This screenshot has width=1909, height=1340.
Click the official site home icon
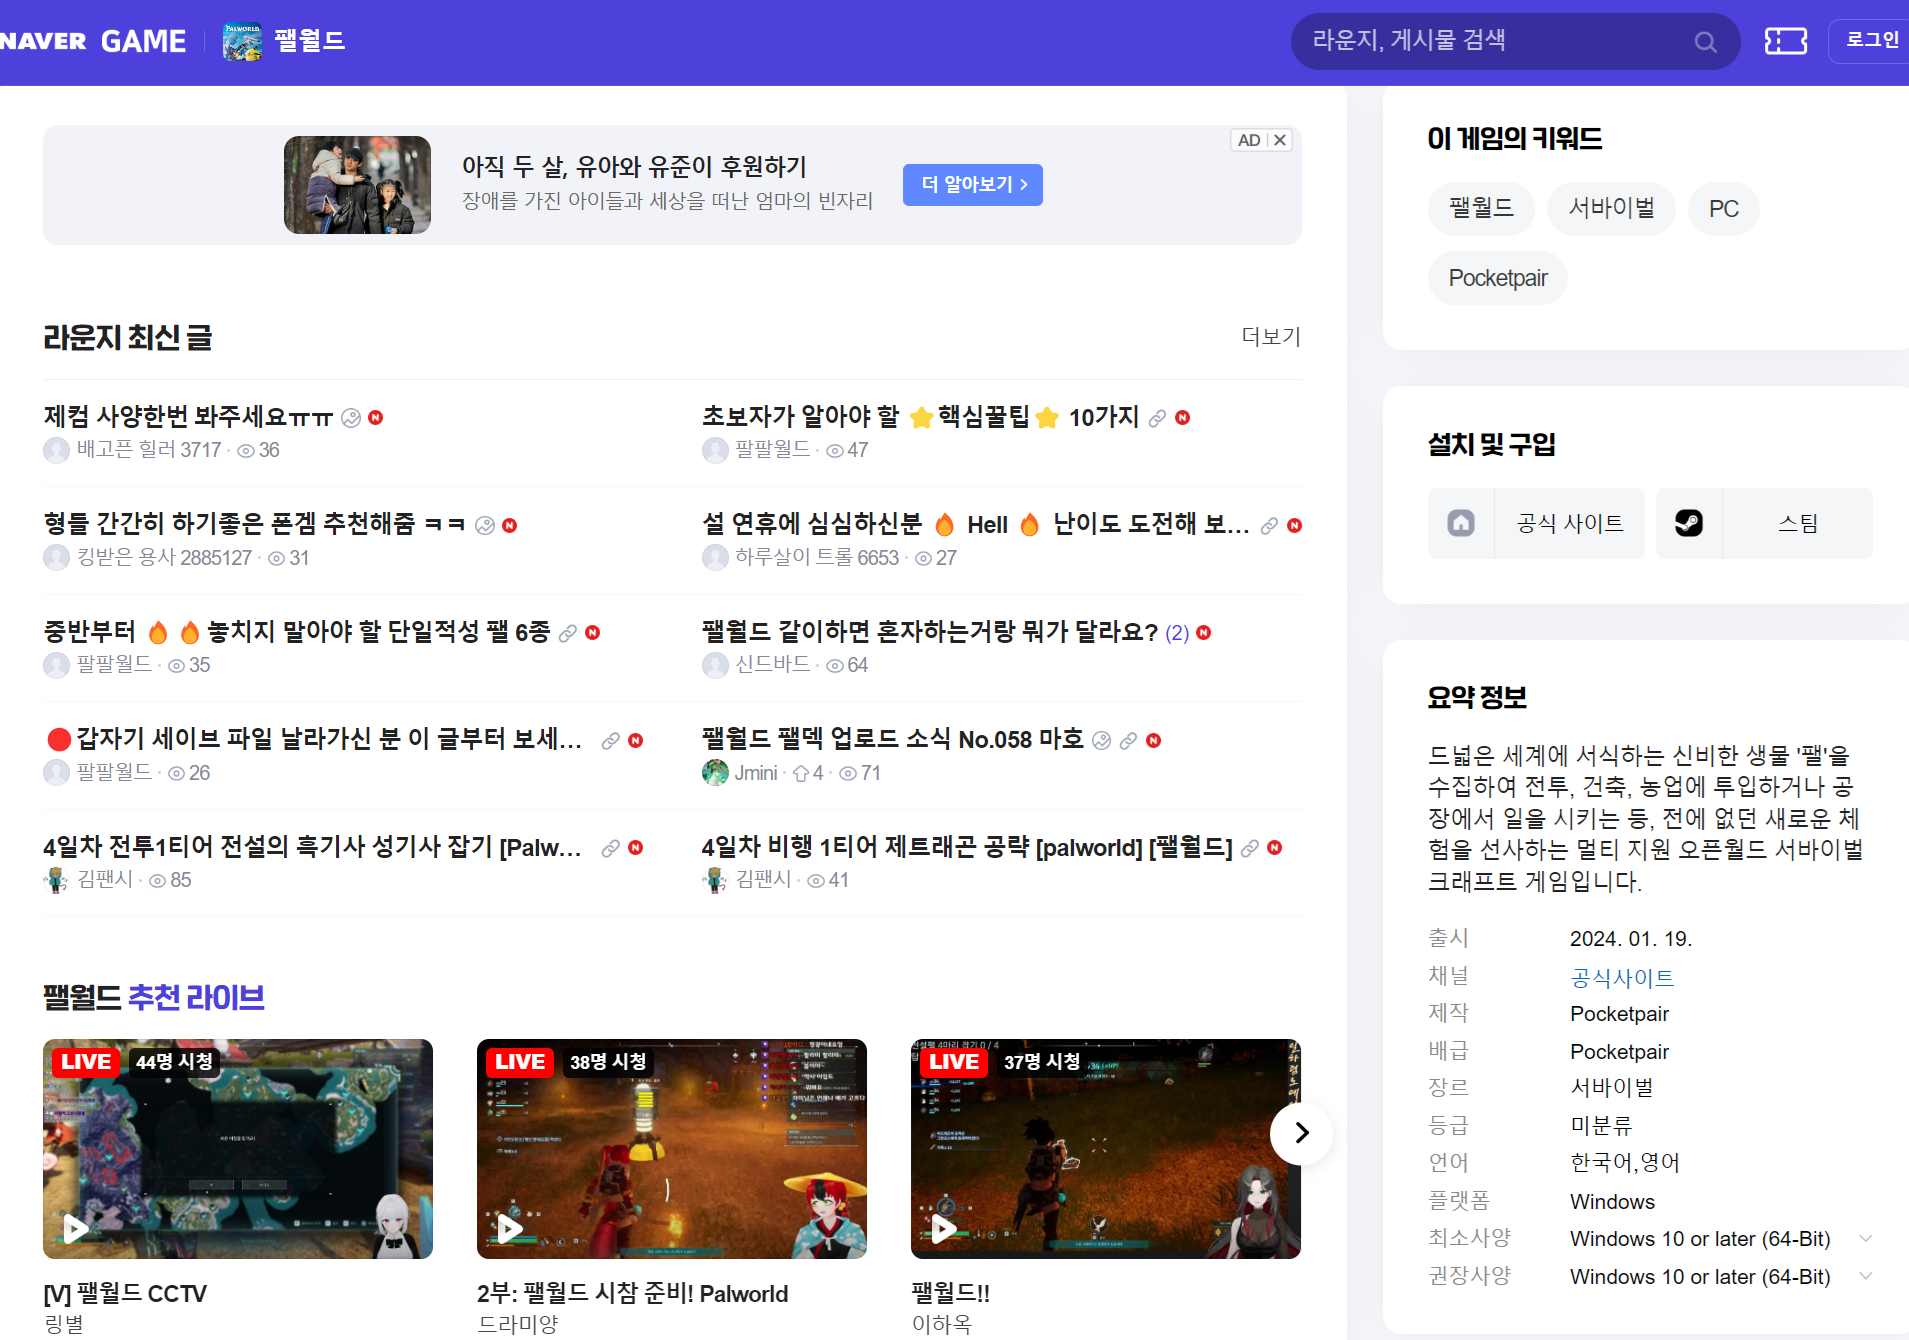click(x=1461, y=523)
